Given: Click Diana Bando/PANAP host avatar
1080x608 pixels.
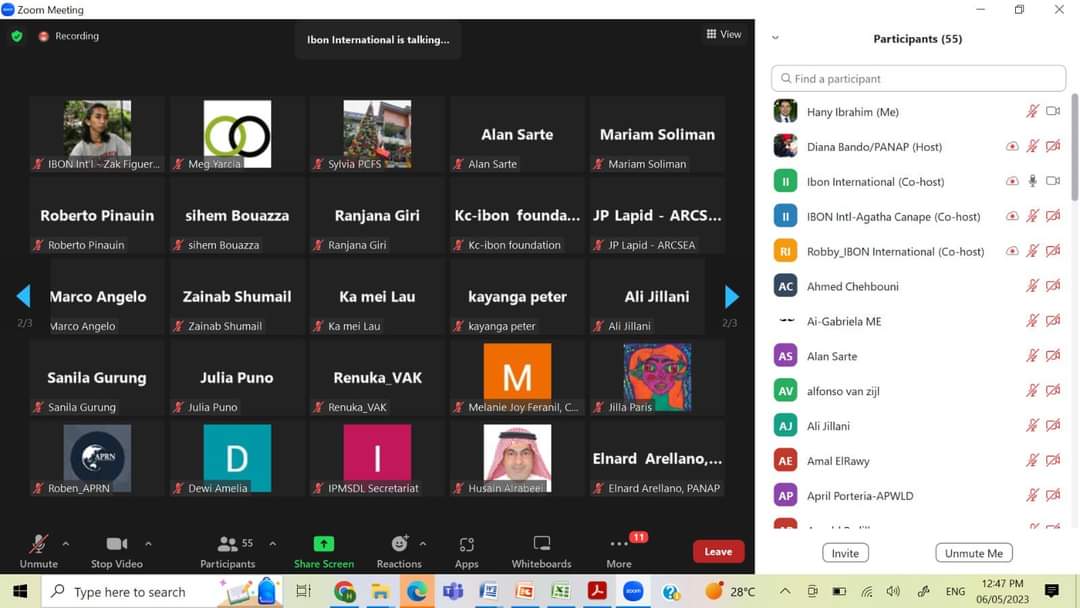Looking at the screenshot, I should (785, 146).
